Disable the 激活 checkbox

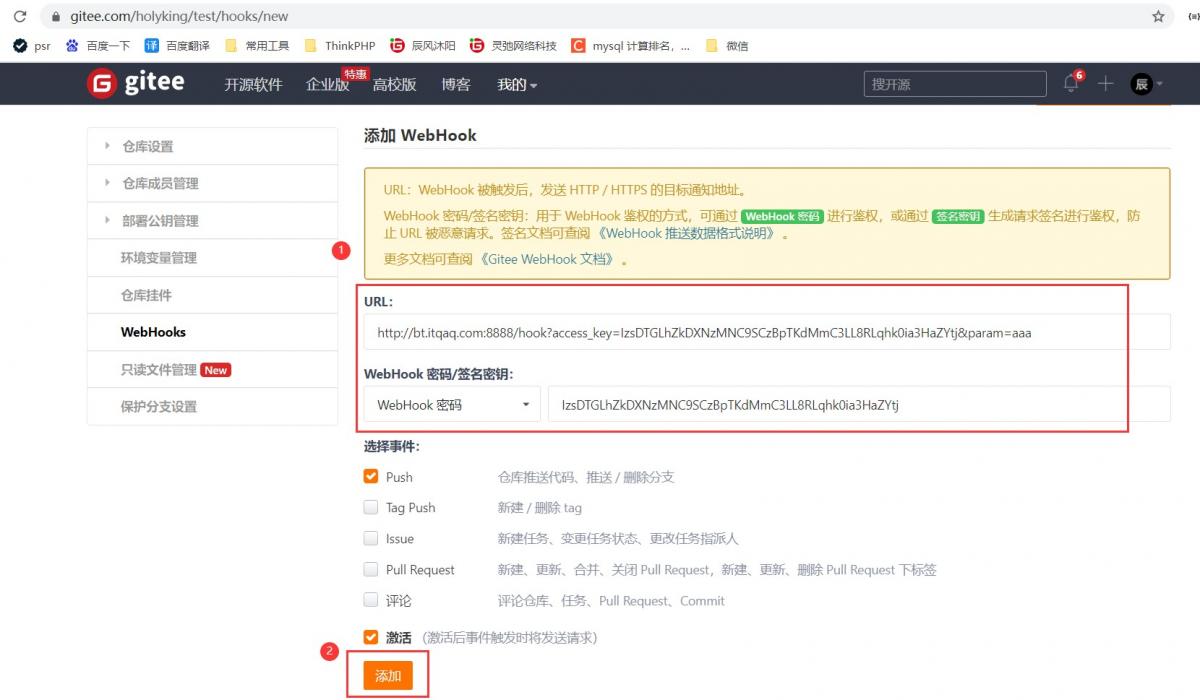coord(370,637)
